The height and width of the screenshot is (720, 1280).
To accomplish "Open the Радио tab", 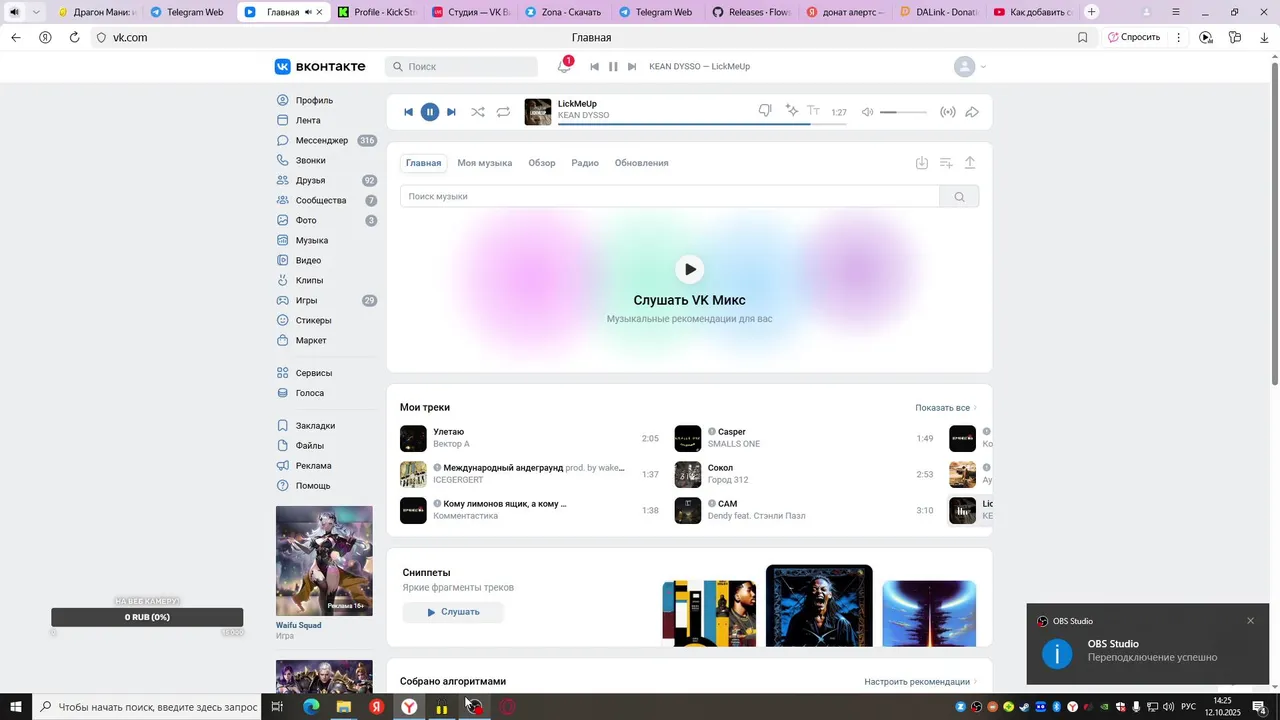I will 585,163.
